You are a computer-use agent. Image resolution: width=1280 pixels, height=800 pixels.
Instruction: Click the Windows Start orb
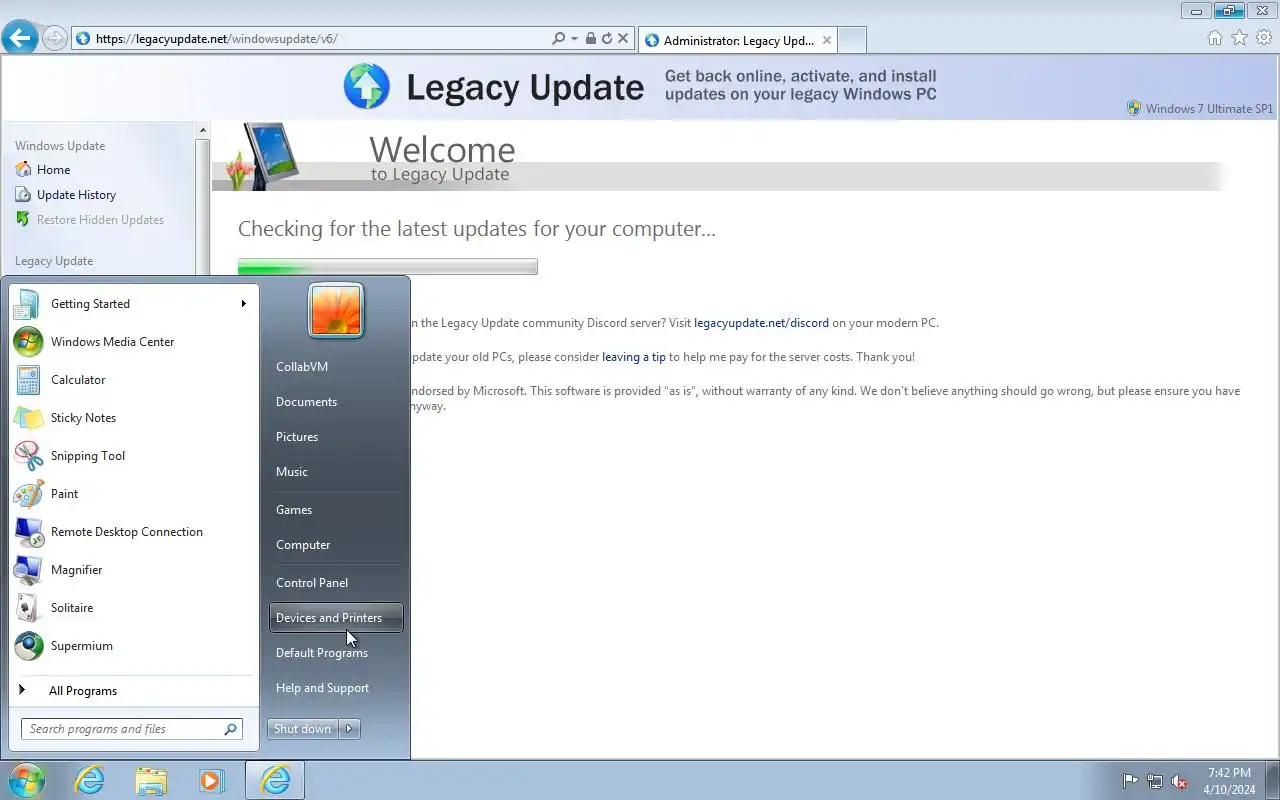26,780
